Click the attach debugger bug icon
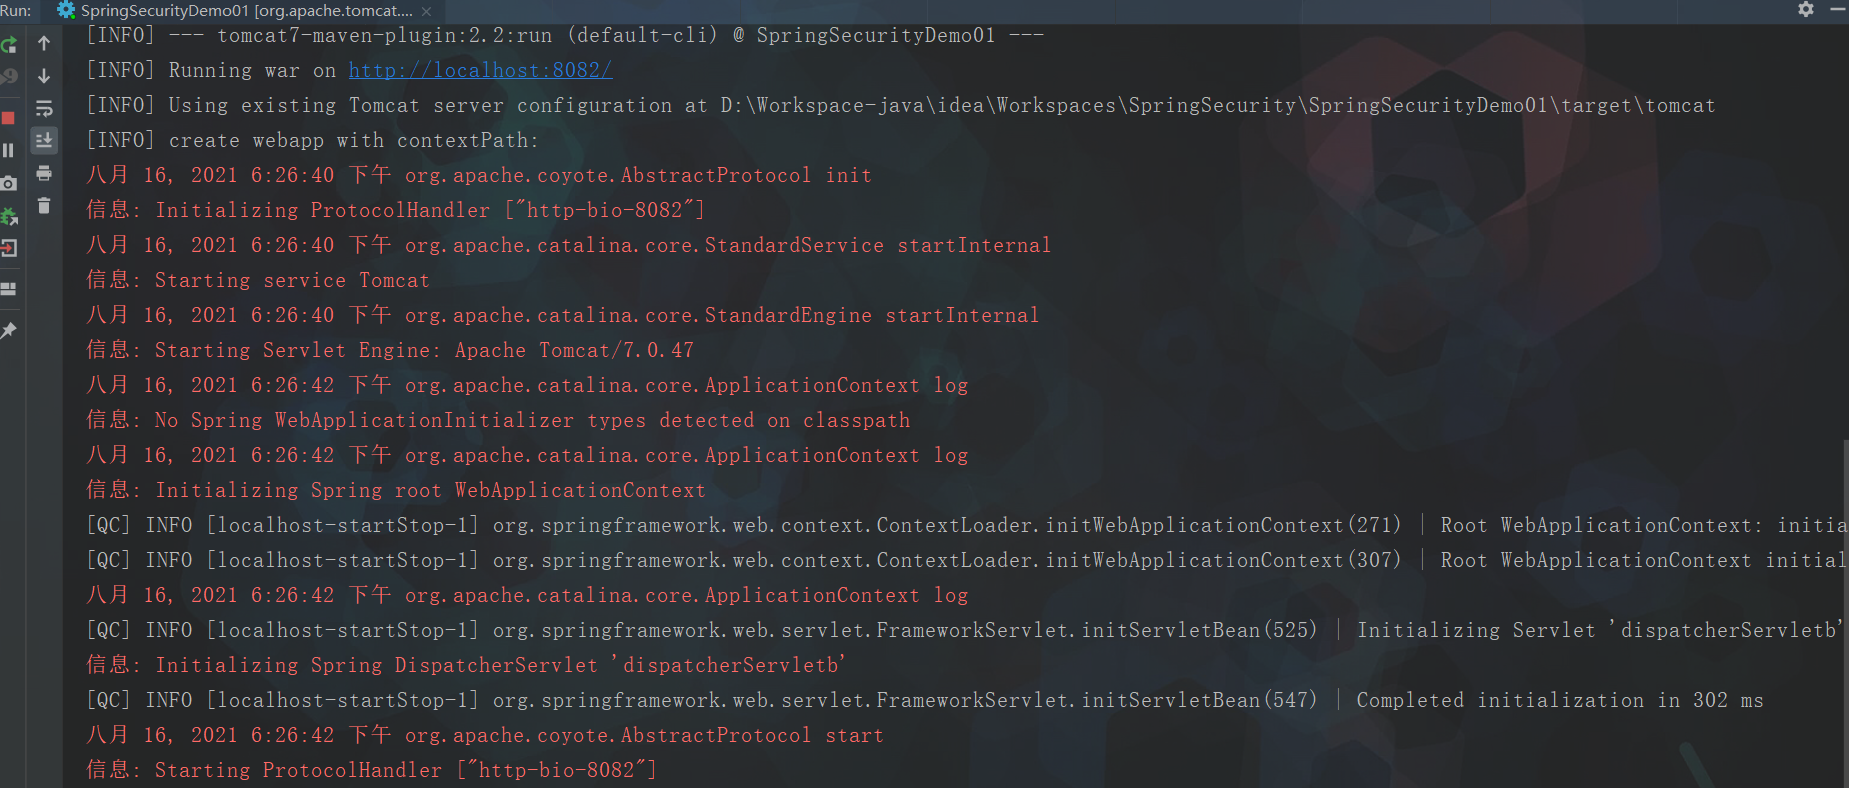 pyautogui.click(x=9, y=216)
